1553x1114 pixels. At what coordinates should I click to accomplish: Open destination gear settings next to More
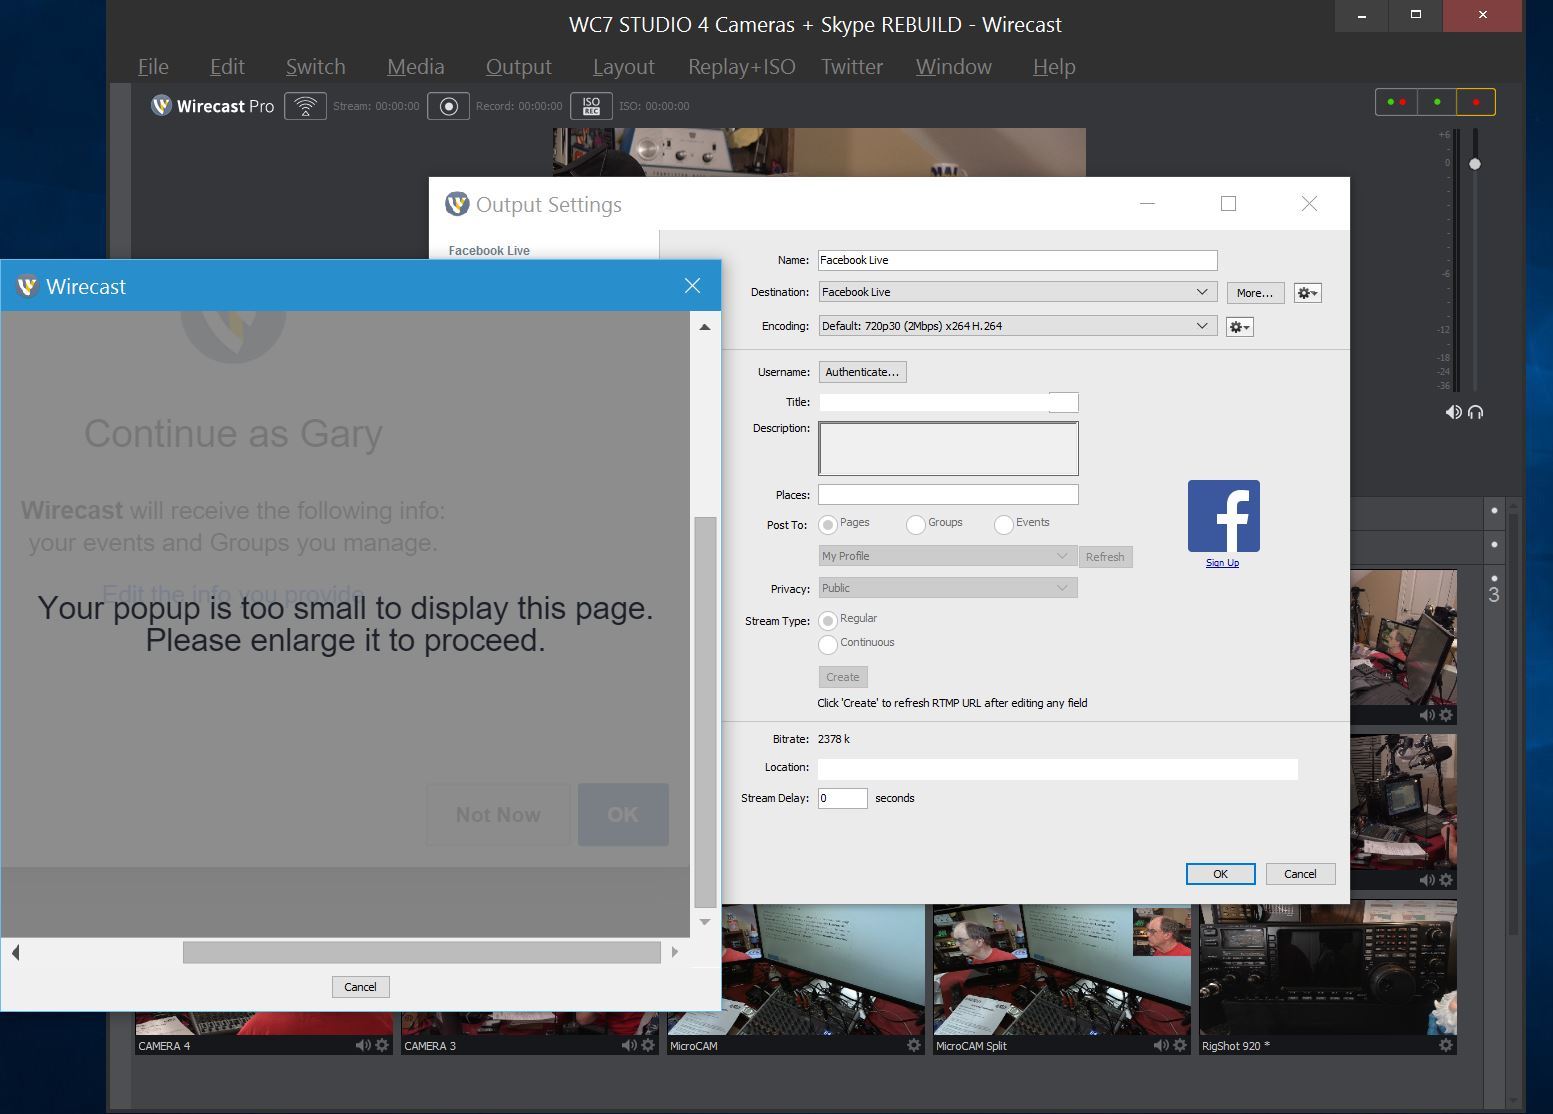(1307, 293)
